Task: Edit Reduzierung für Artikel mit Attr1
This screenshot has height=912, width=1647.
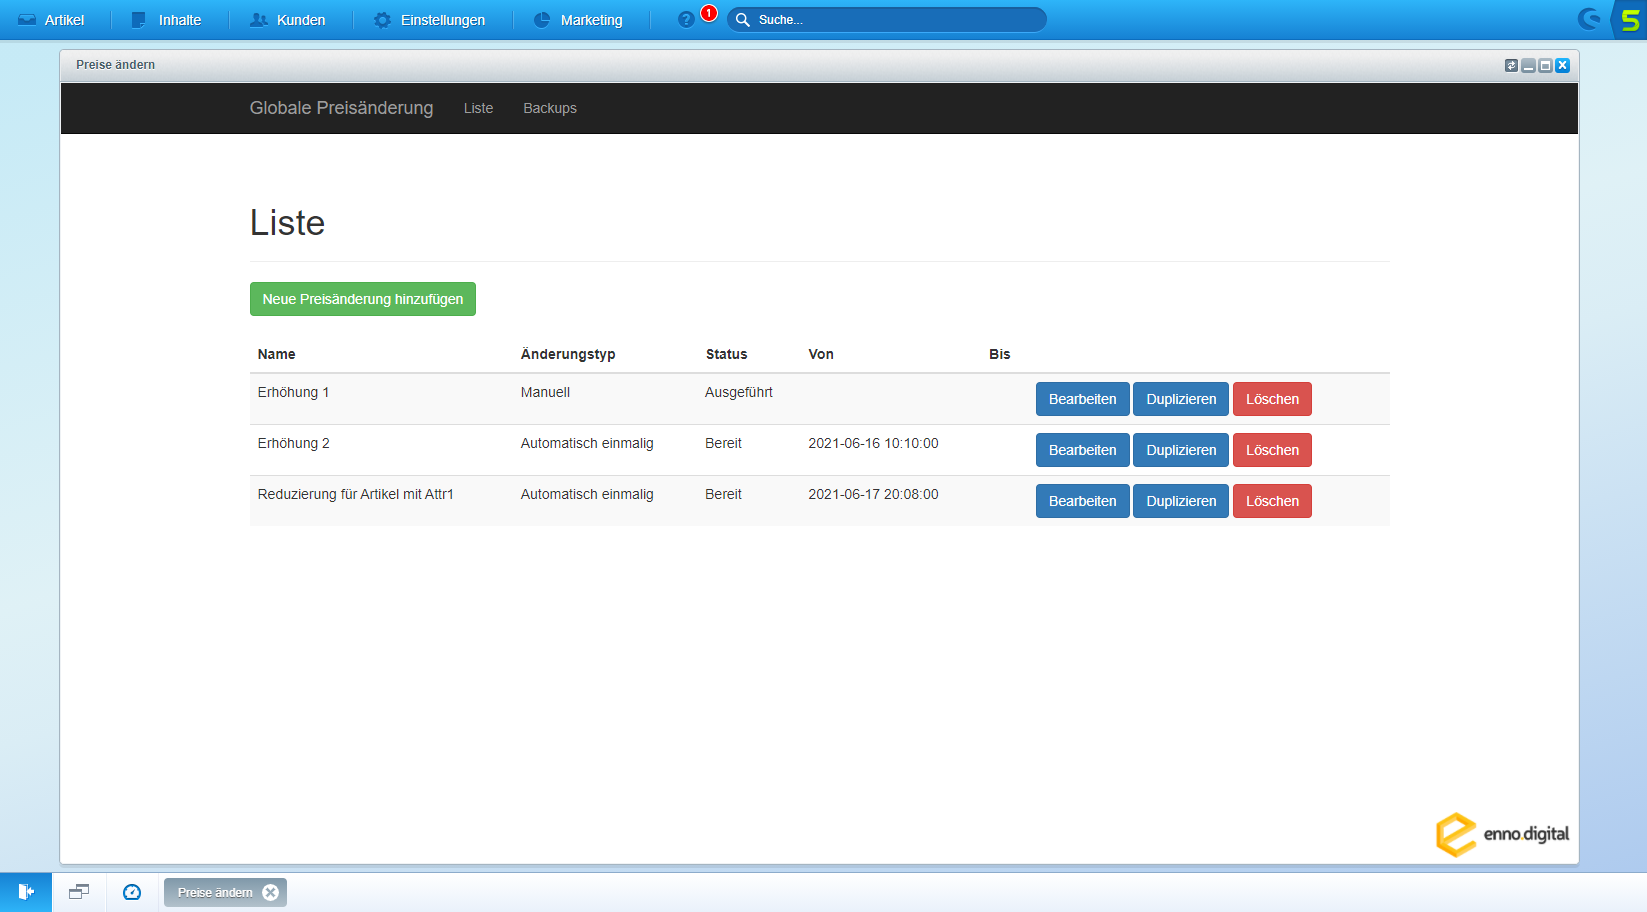Action: [x=1082, y=501]
